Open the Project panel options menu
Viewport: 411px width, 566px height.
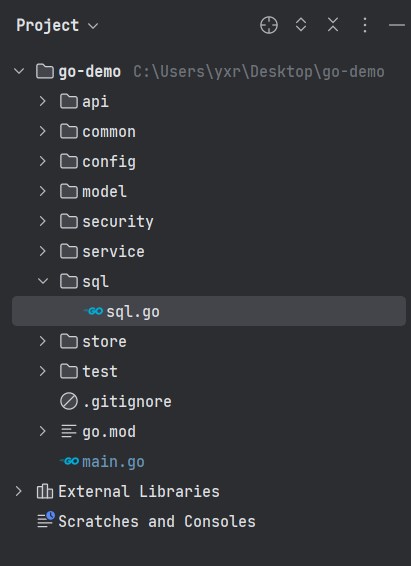[x=365, y=25]
